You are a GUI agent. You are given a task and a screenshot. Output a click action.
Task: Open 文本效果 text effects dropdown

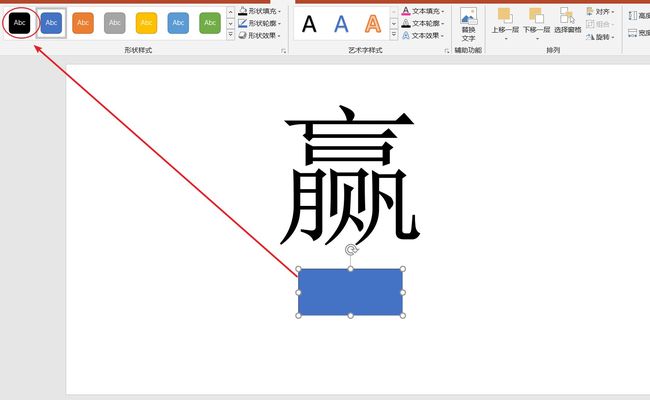click(x=423, y=36)
